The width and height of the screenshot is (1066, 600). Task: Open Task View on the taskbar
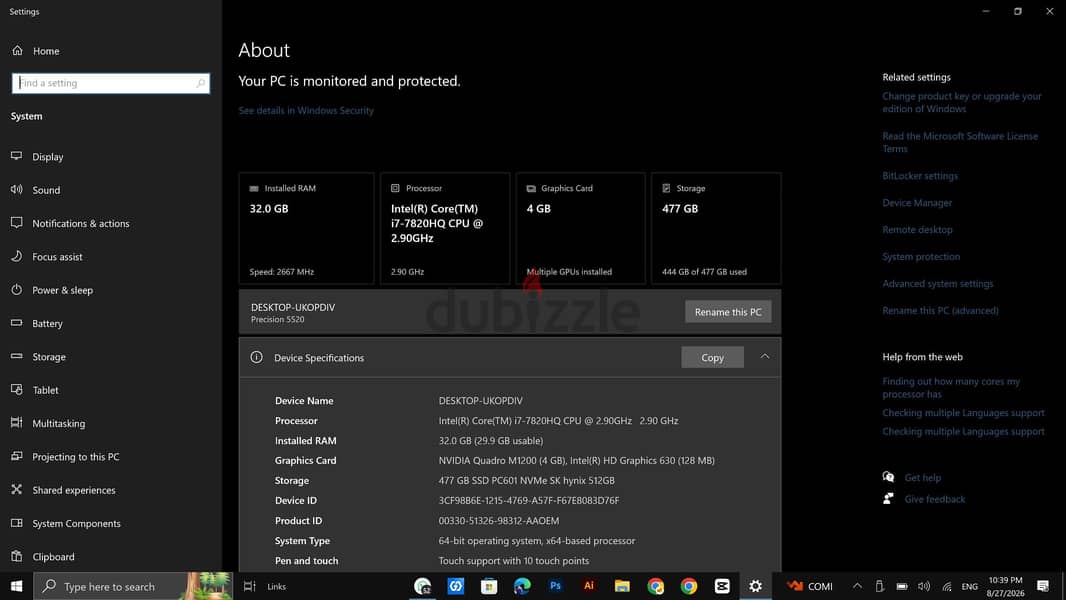[x=249, y=586]
